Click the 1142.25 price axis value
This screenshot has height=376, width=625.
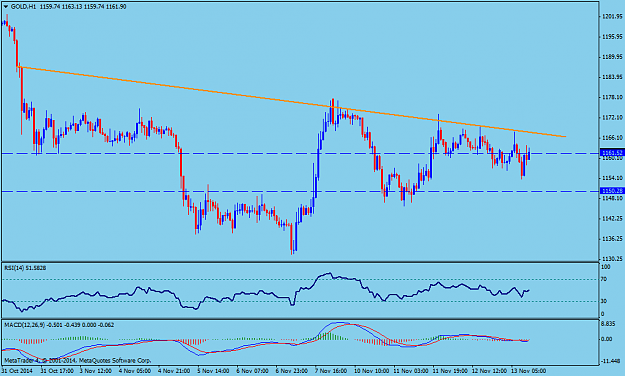click(x=612, y=219)
